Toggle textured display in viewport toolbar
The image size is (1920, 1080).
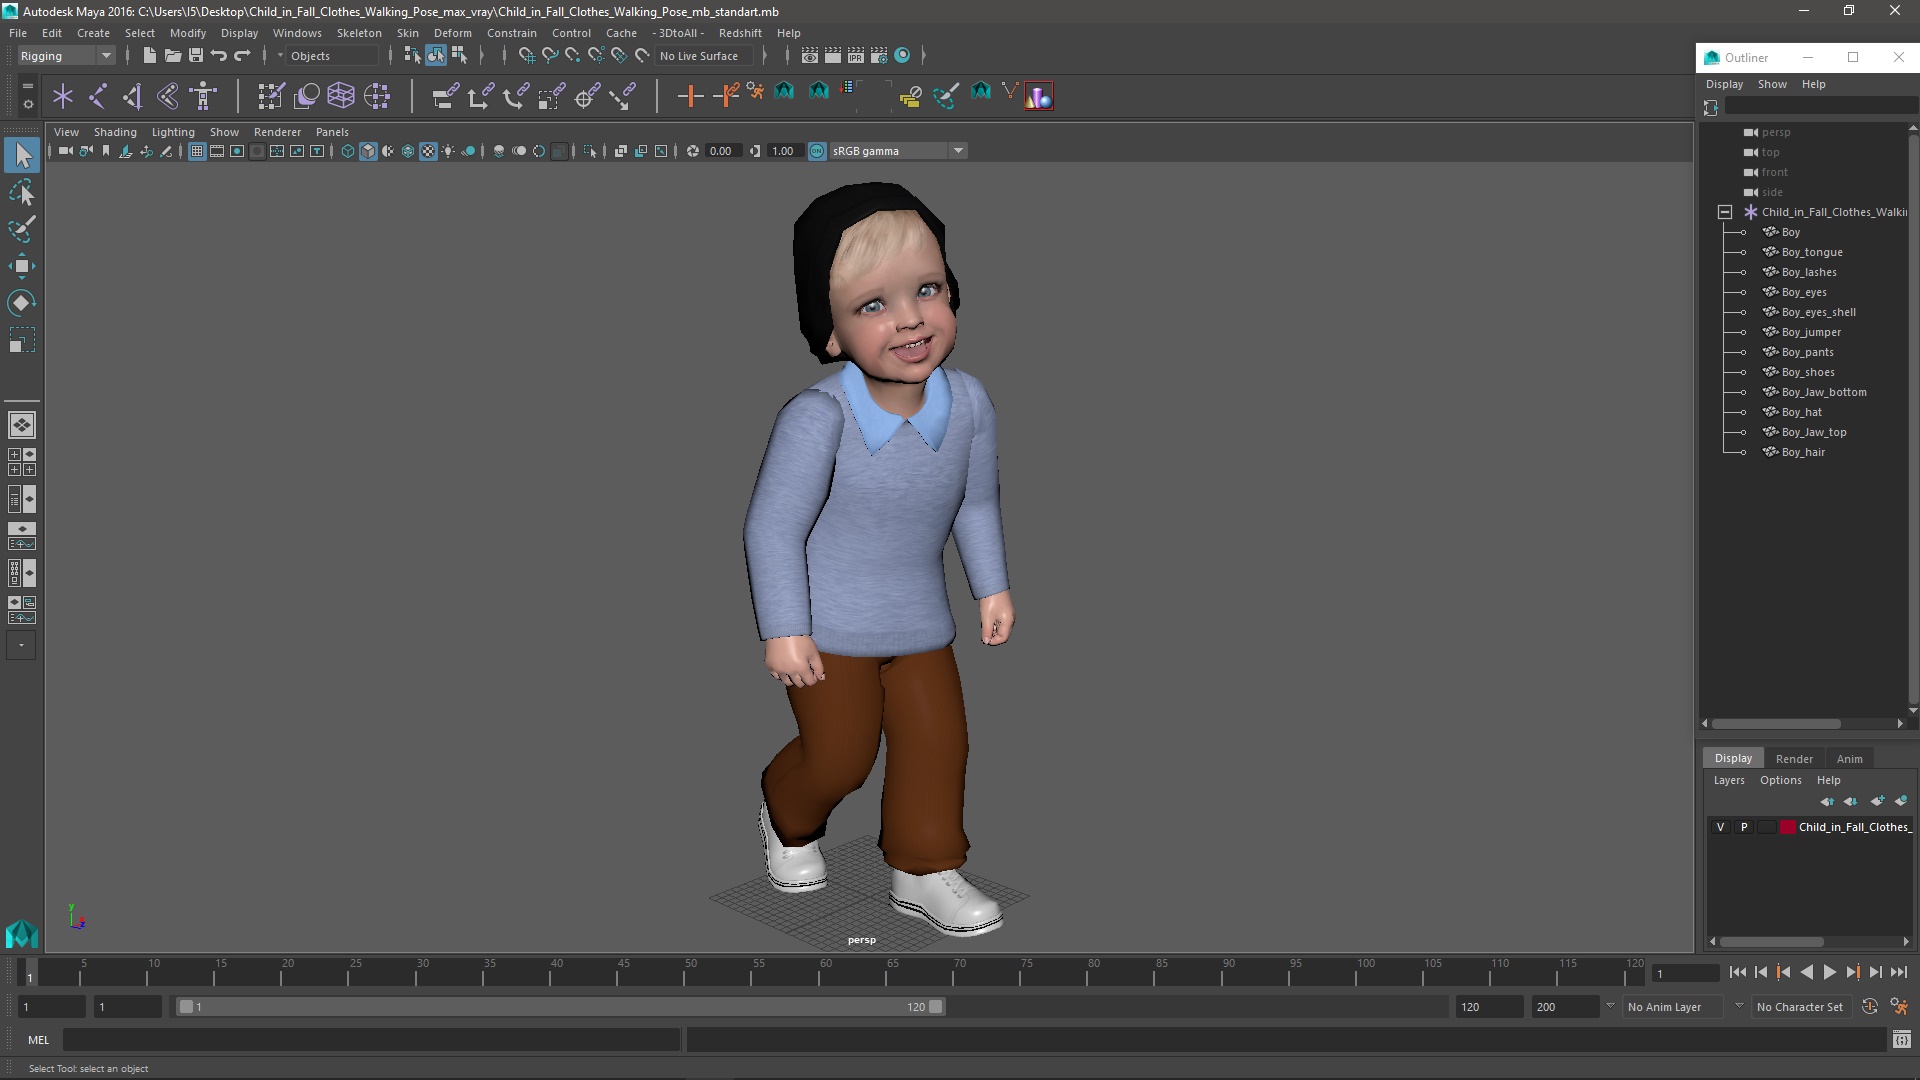click(428, 151)
